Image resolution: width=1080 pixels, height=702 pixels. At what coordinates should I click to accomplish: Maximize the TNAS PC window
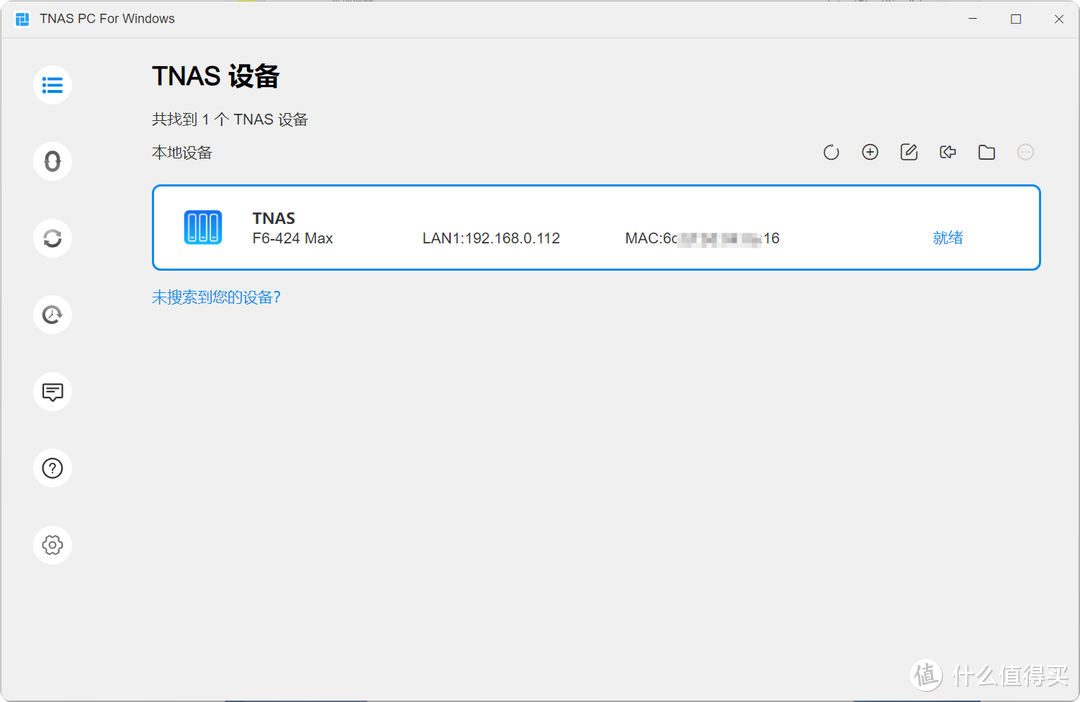pos(1016,19)
